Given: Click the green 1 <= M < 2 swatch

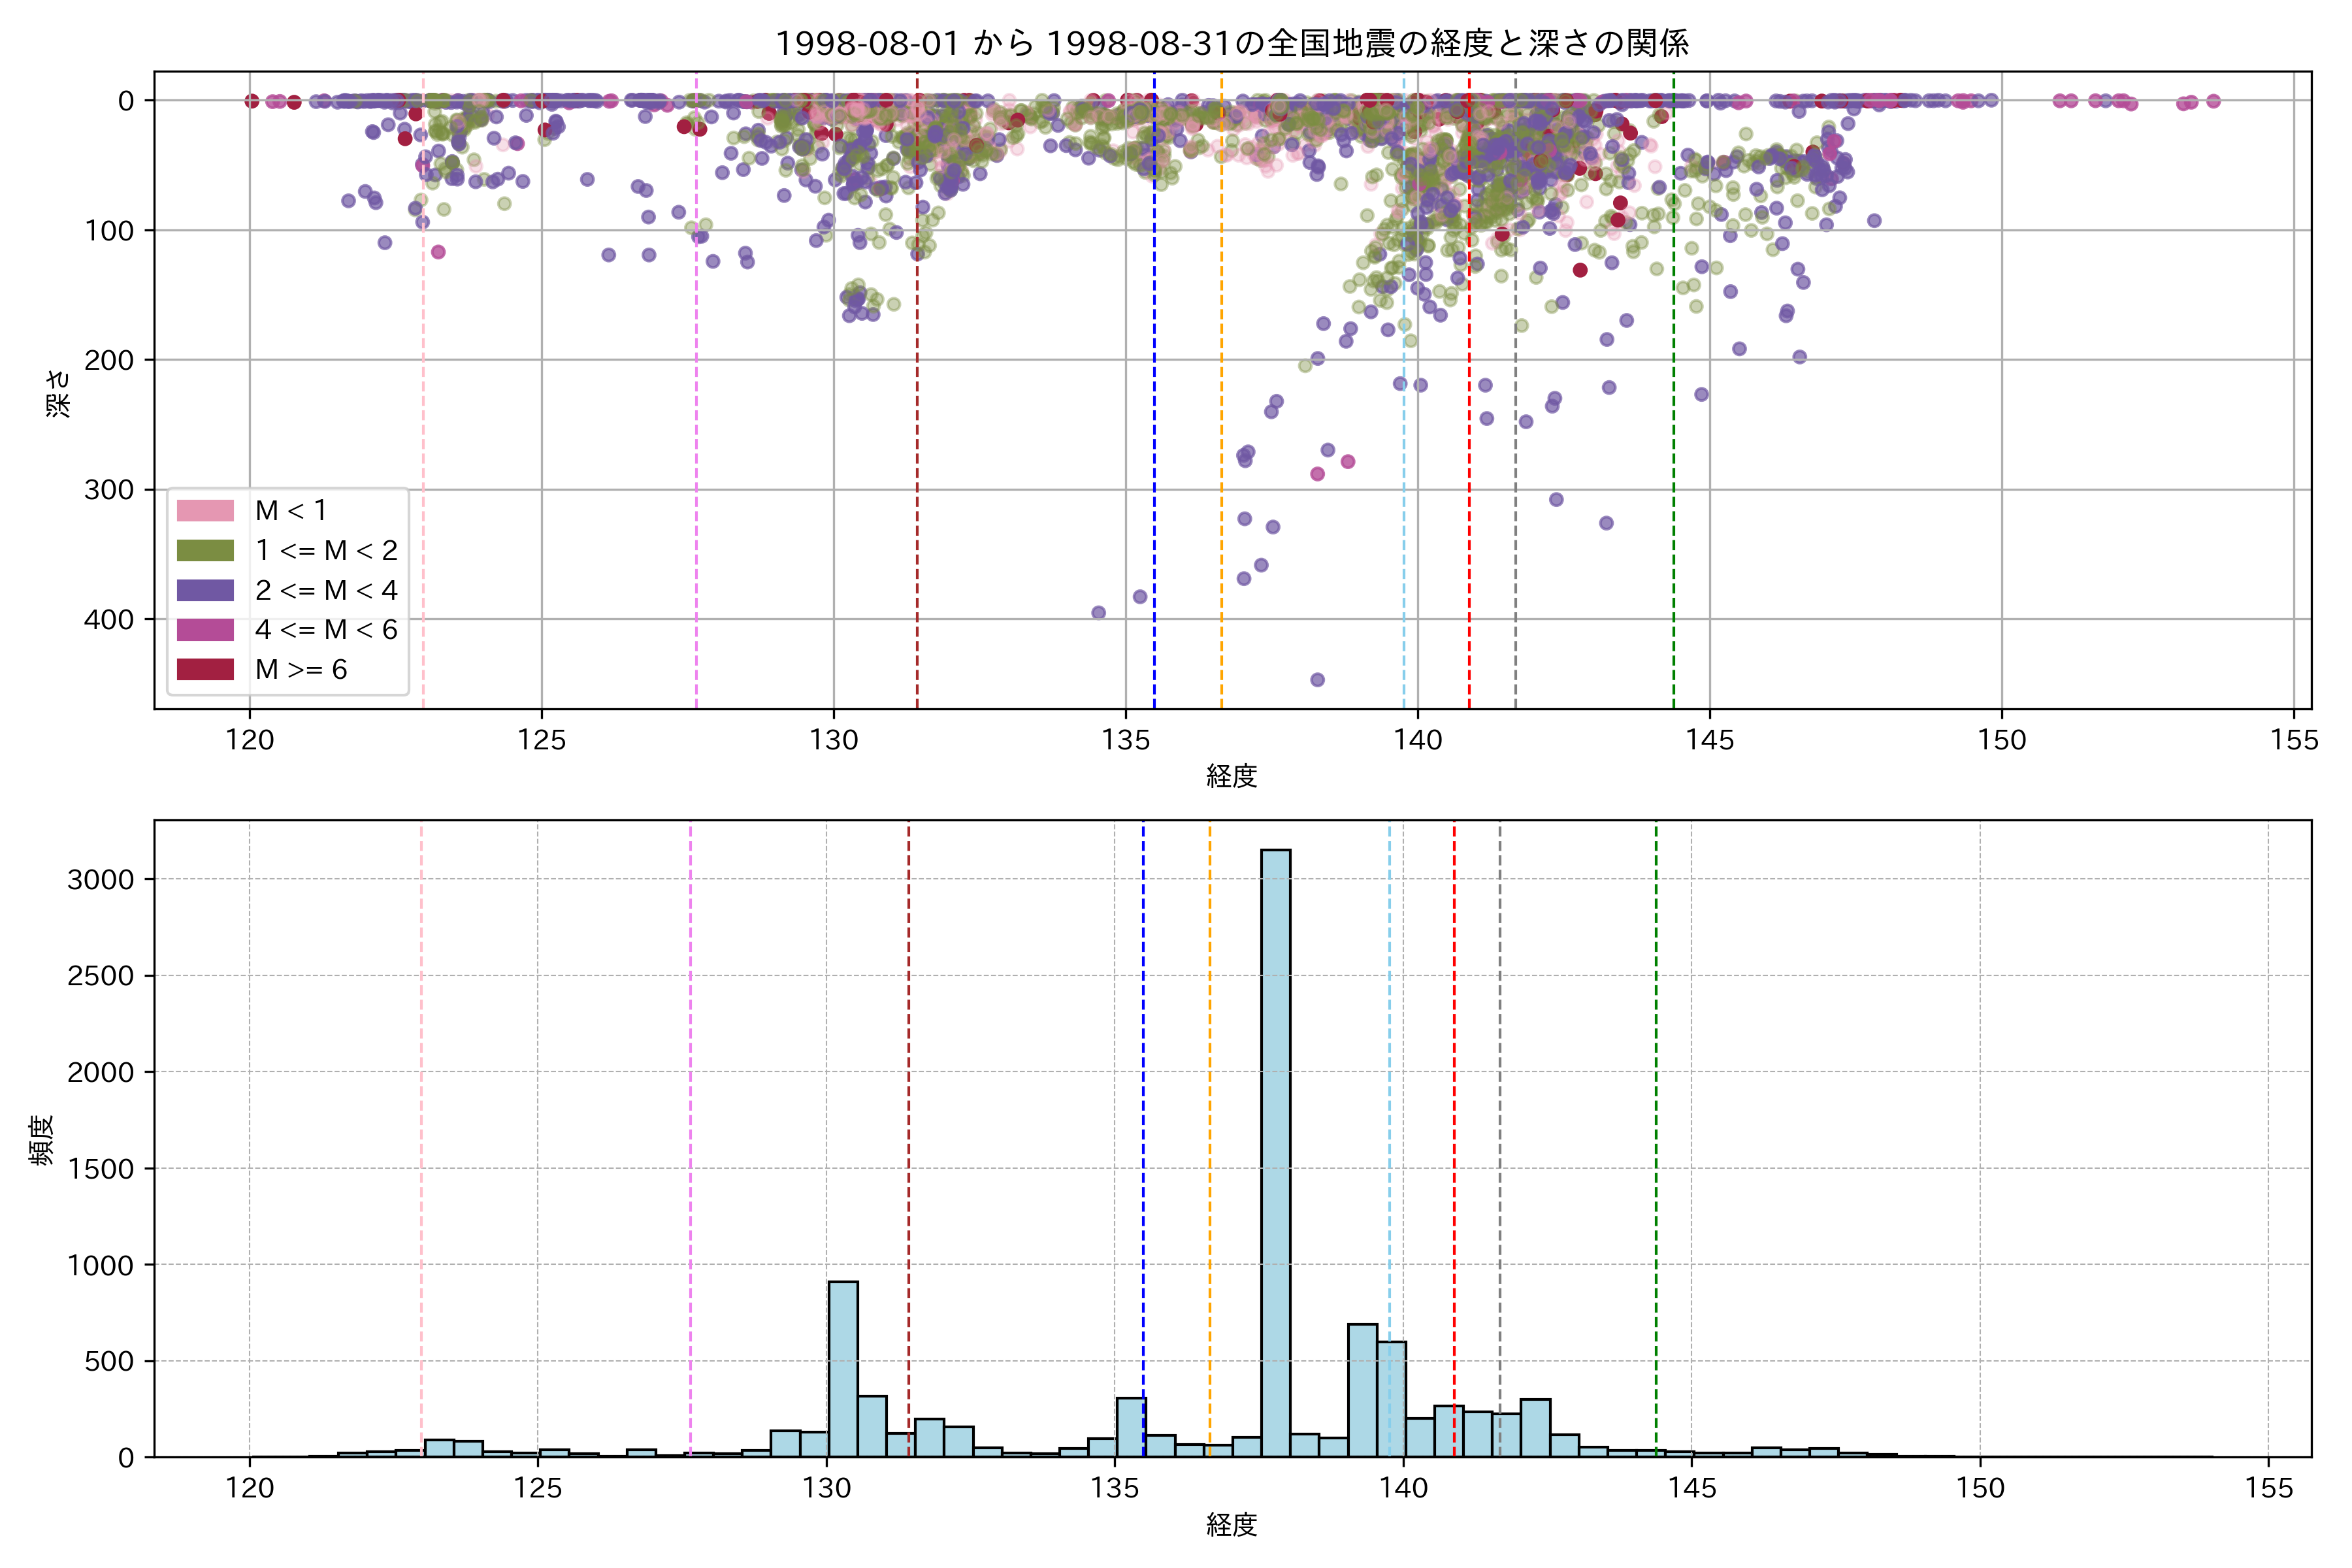Looking at the screenshot, I should [x=205, y=551].
